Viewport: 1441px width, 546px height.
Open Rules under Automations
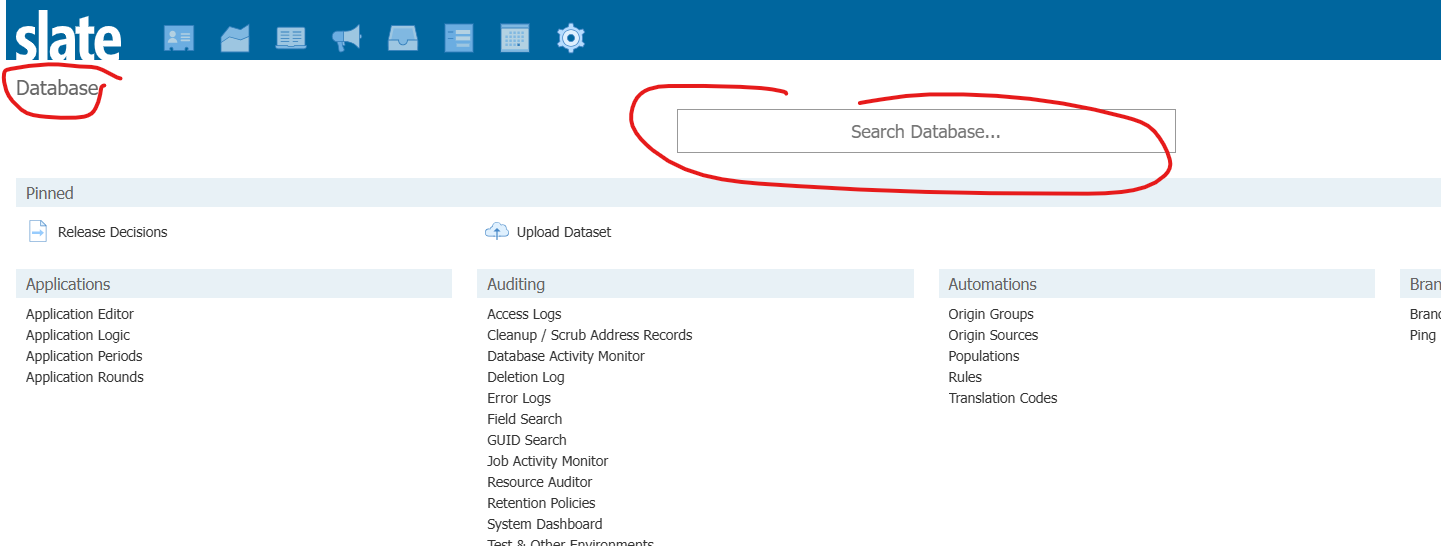click(x=965, y=377)
